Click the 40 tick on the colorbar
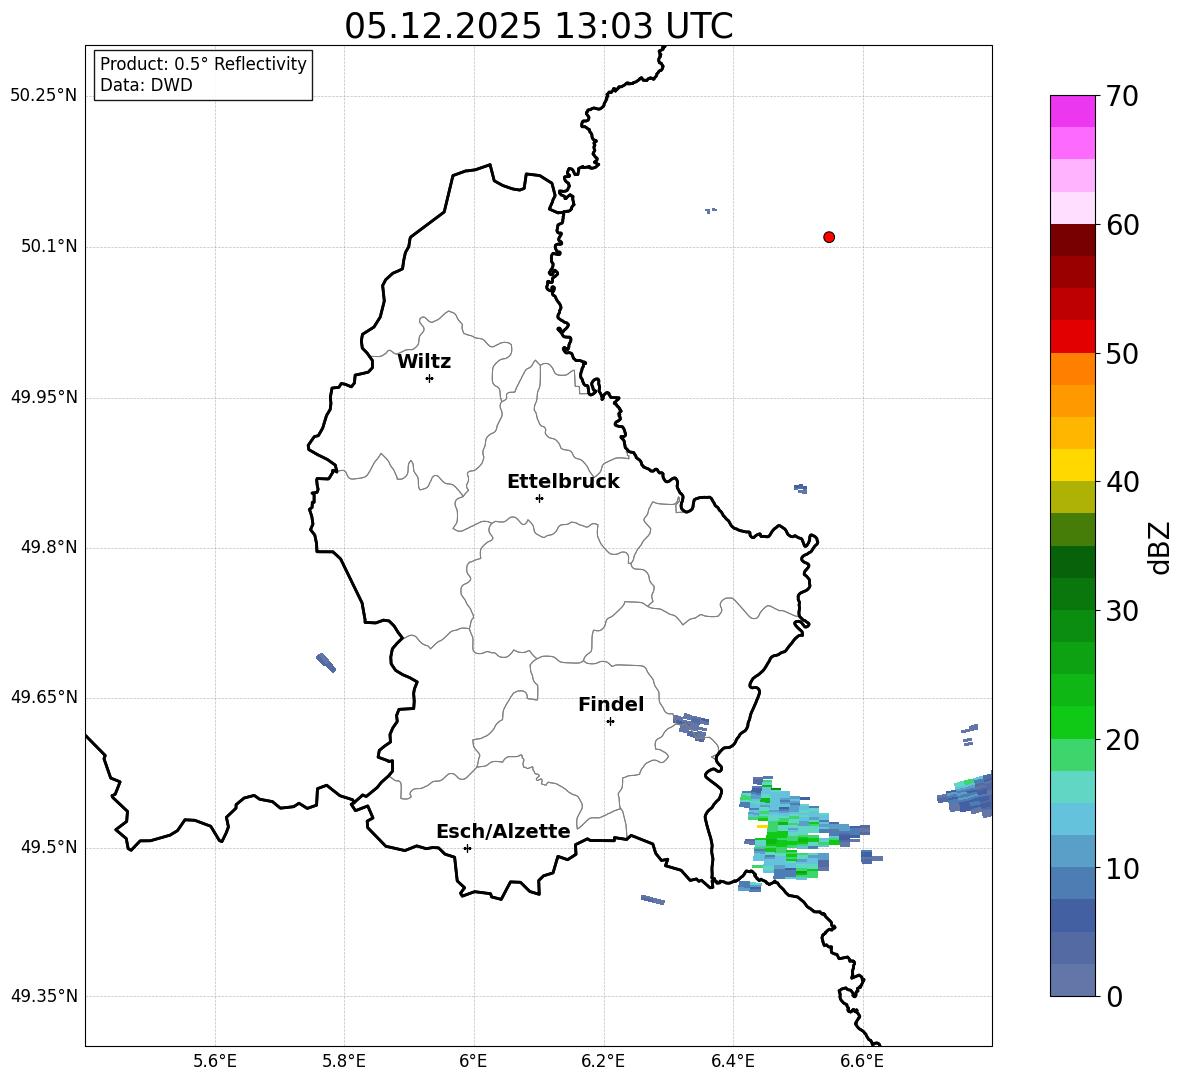This screenshot has height=1081, width=1184. [1122, 482]
